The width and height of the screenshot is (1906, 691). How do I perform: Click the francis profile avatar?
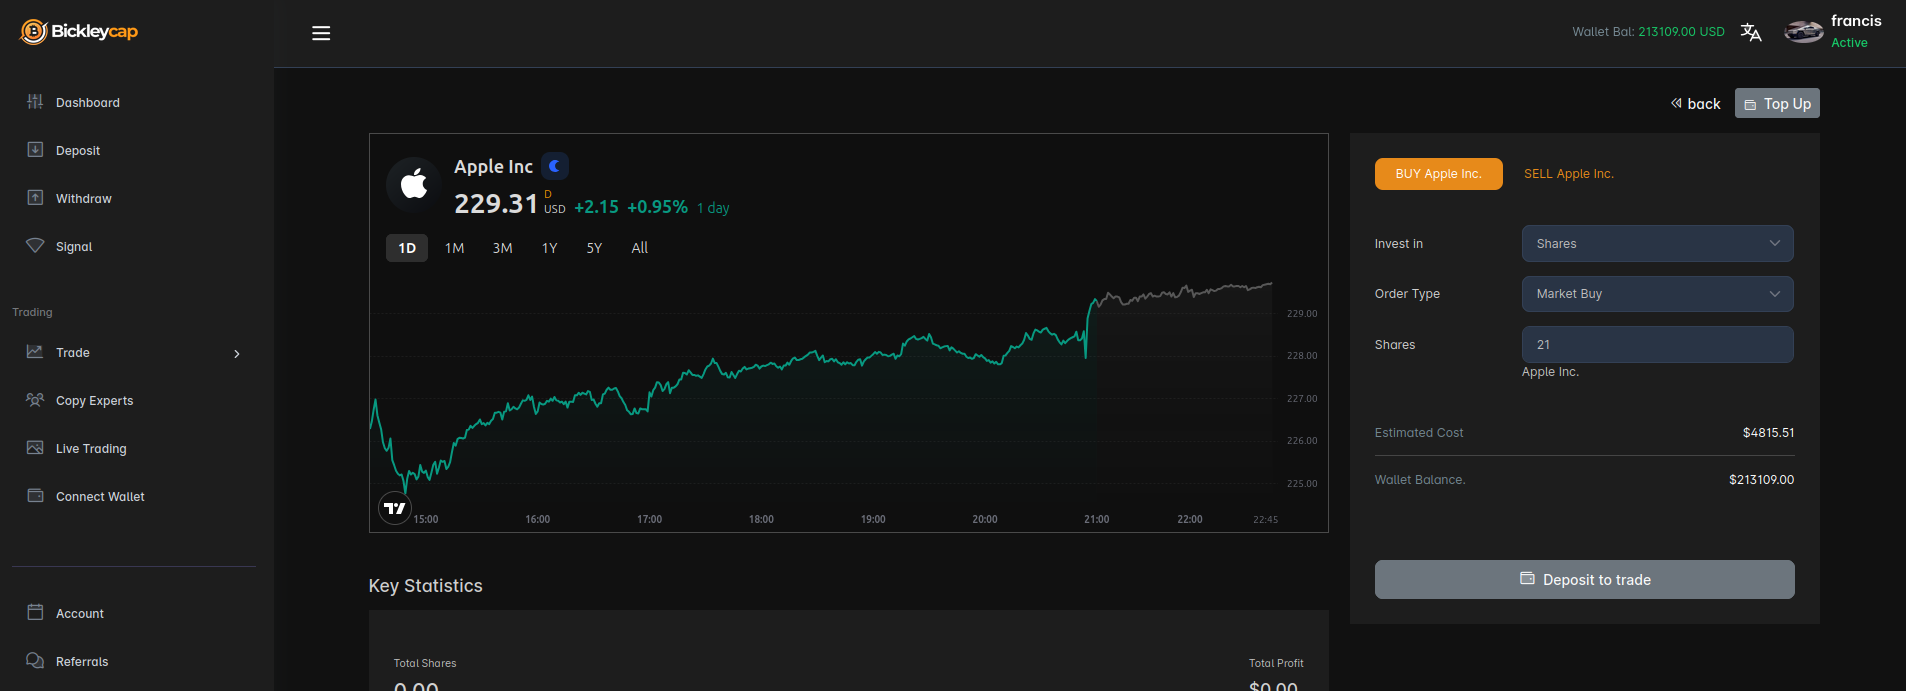(1803, 32)
